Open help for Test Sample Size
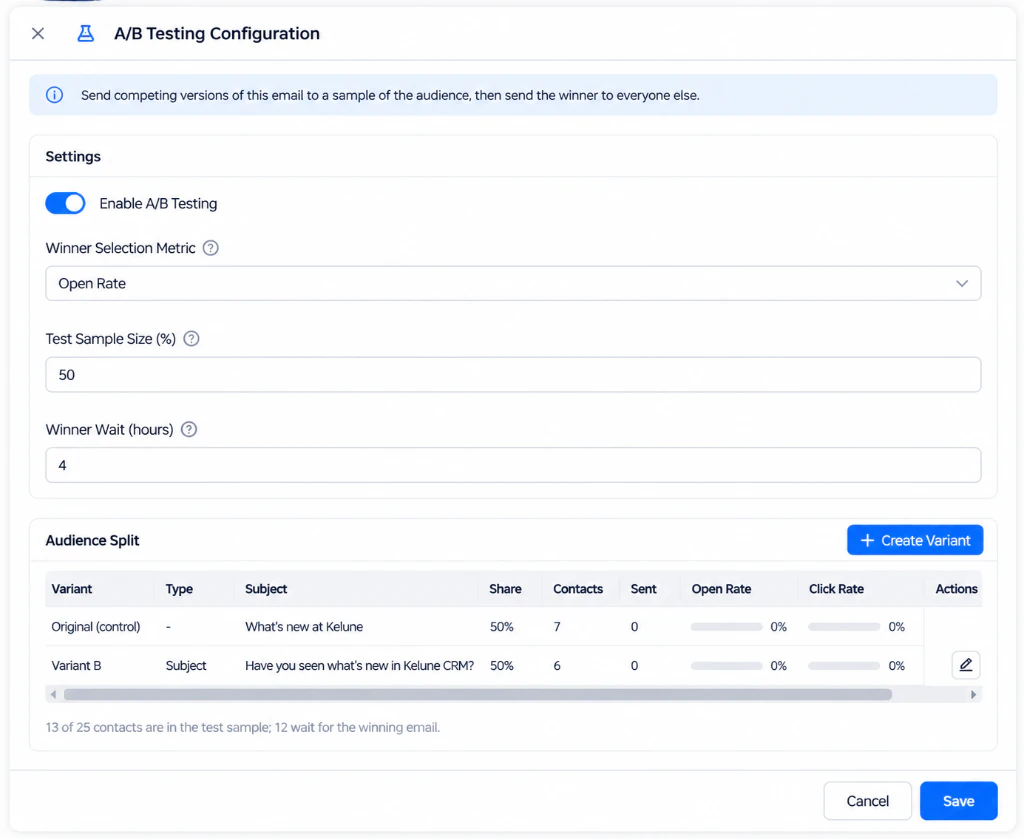The width and height of the screenshot is (1024, 839). click(191, 339)
